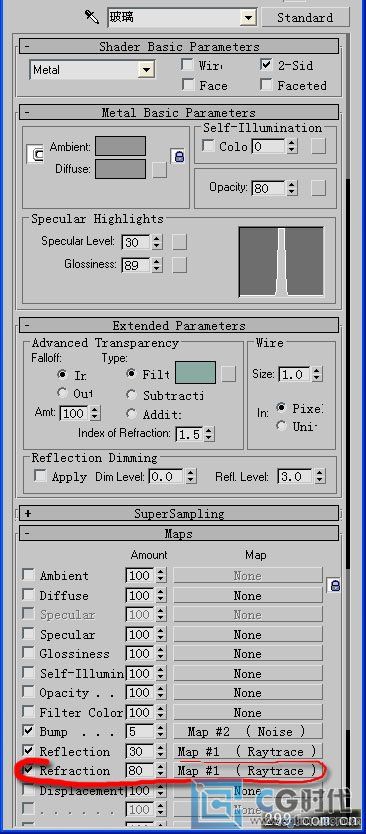Viewport: 366px width, 834px height.
Task: Open the material name dropdown
Action: [x=248, y=18]
